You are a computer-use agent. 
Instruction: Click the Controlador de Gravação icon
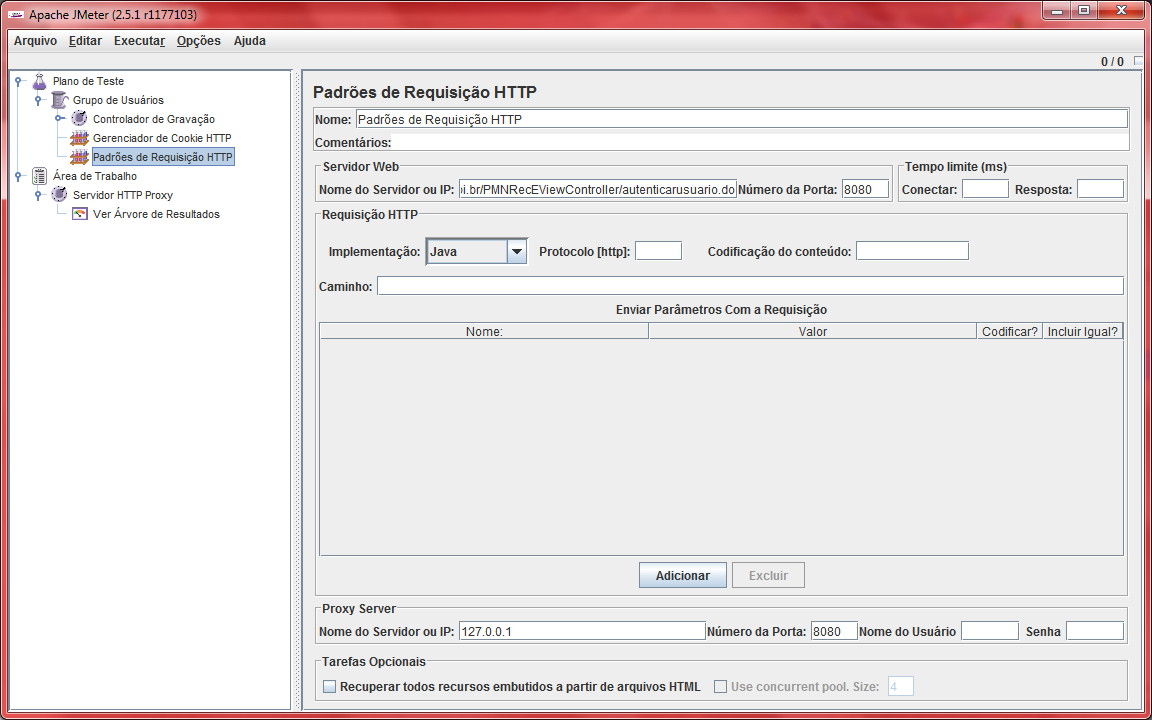pos(79,119)
